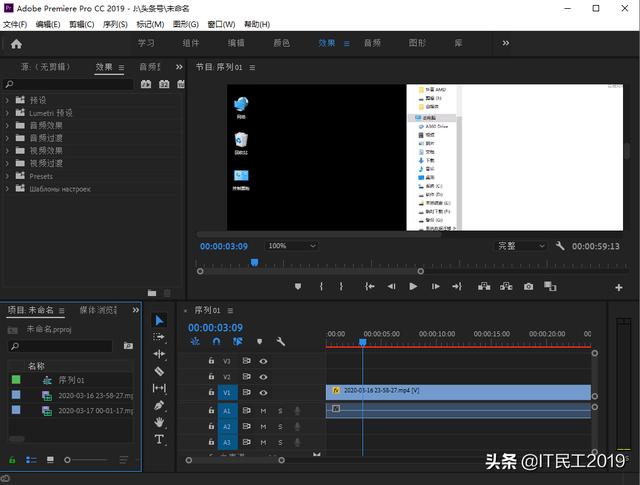
Task: Select the Hand tool
Action: pyautogui.click(x=159, y=422)
